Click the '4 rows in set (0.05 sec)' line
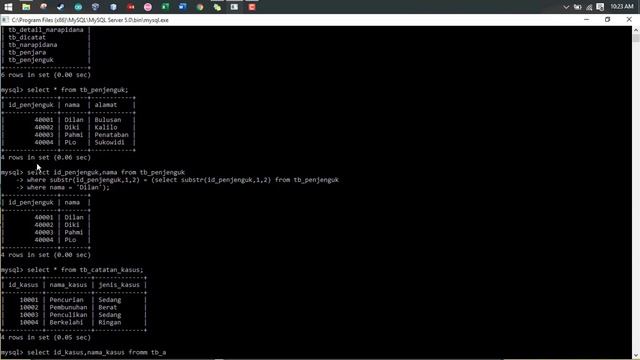This screenshot has height=360, width=640. 46,338
